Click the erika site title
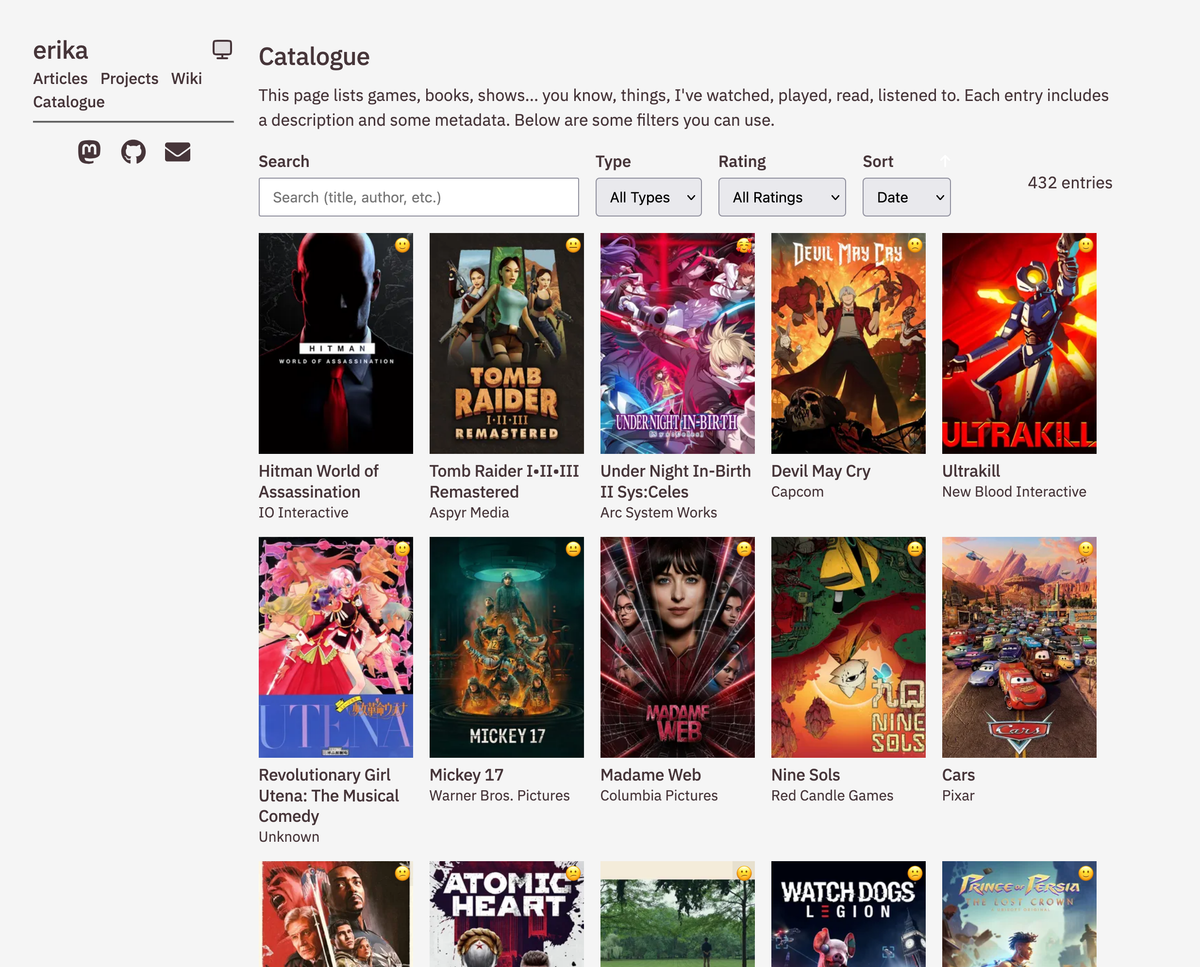1200x967 pixels. pos(60,50)
